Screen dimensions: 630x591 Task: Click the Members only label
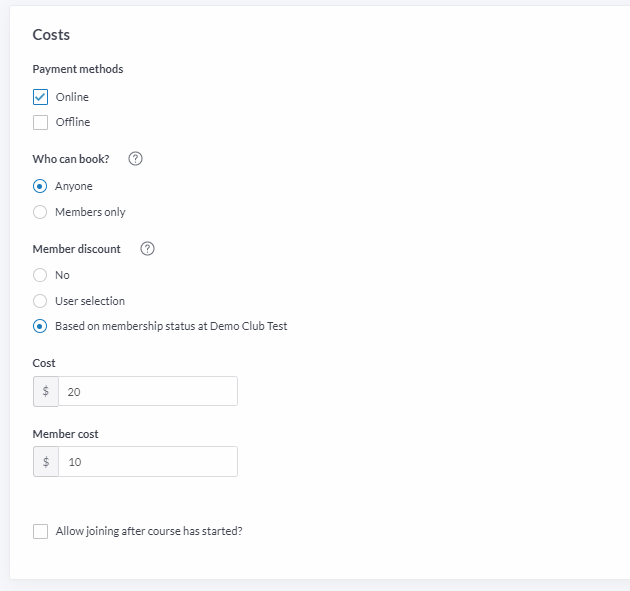click(90, 212)
